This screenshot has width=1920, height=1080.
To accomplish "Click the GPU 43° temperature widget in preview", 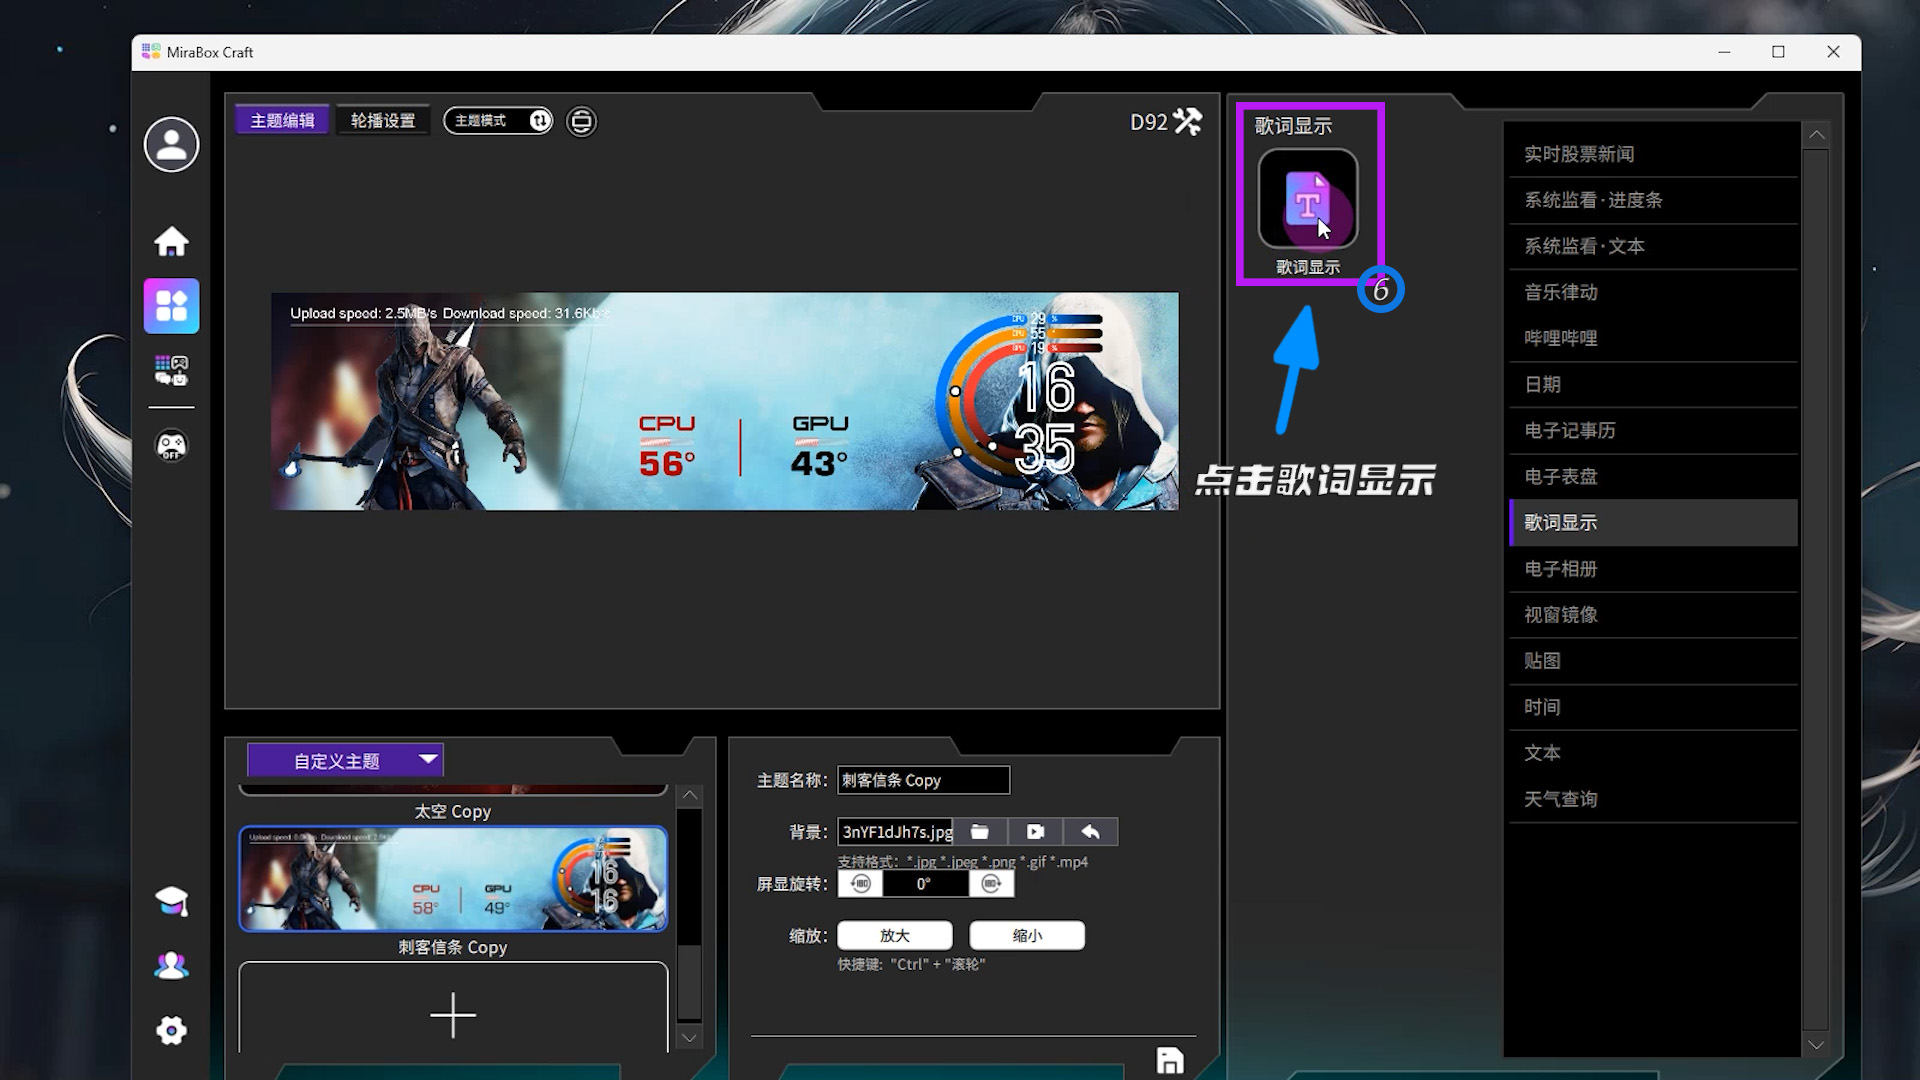I will coord(820,446).
